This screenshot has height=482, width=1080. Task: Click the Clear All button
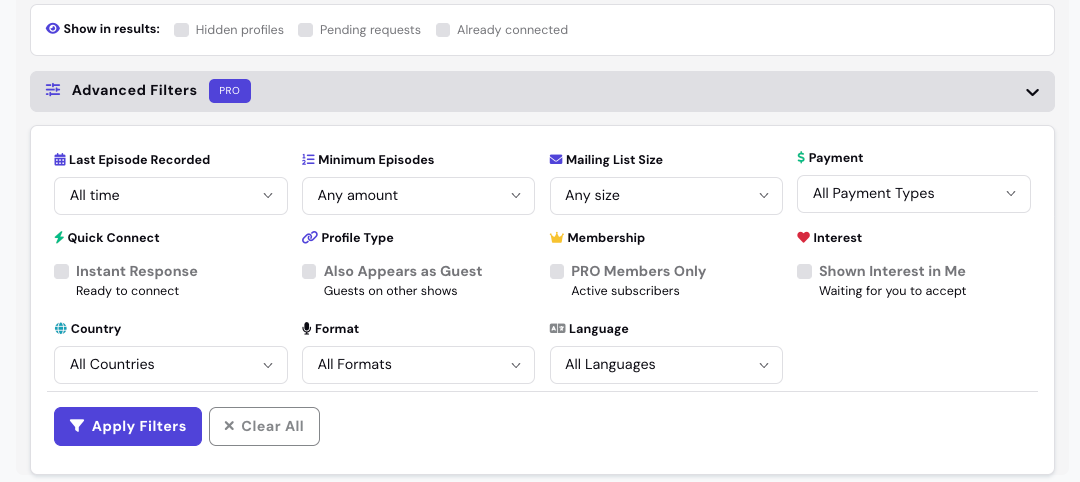pos(264,426)
